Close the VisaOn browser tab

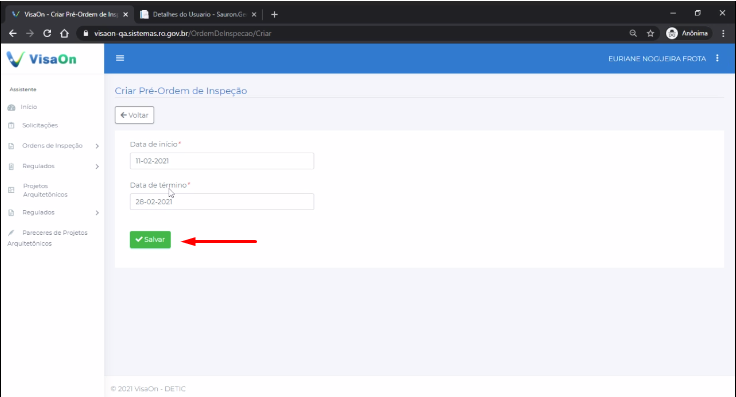(125, 15)
